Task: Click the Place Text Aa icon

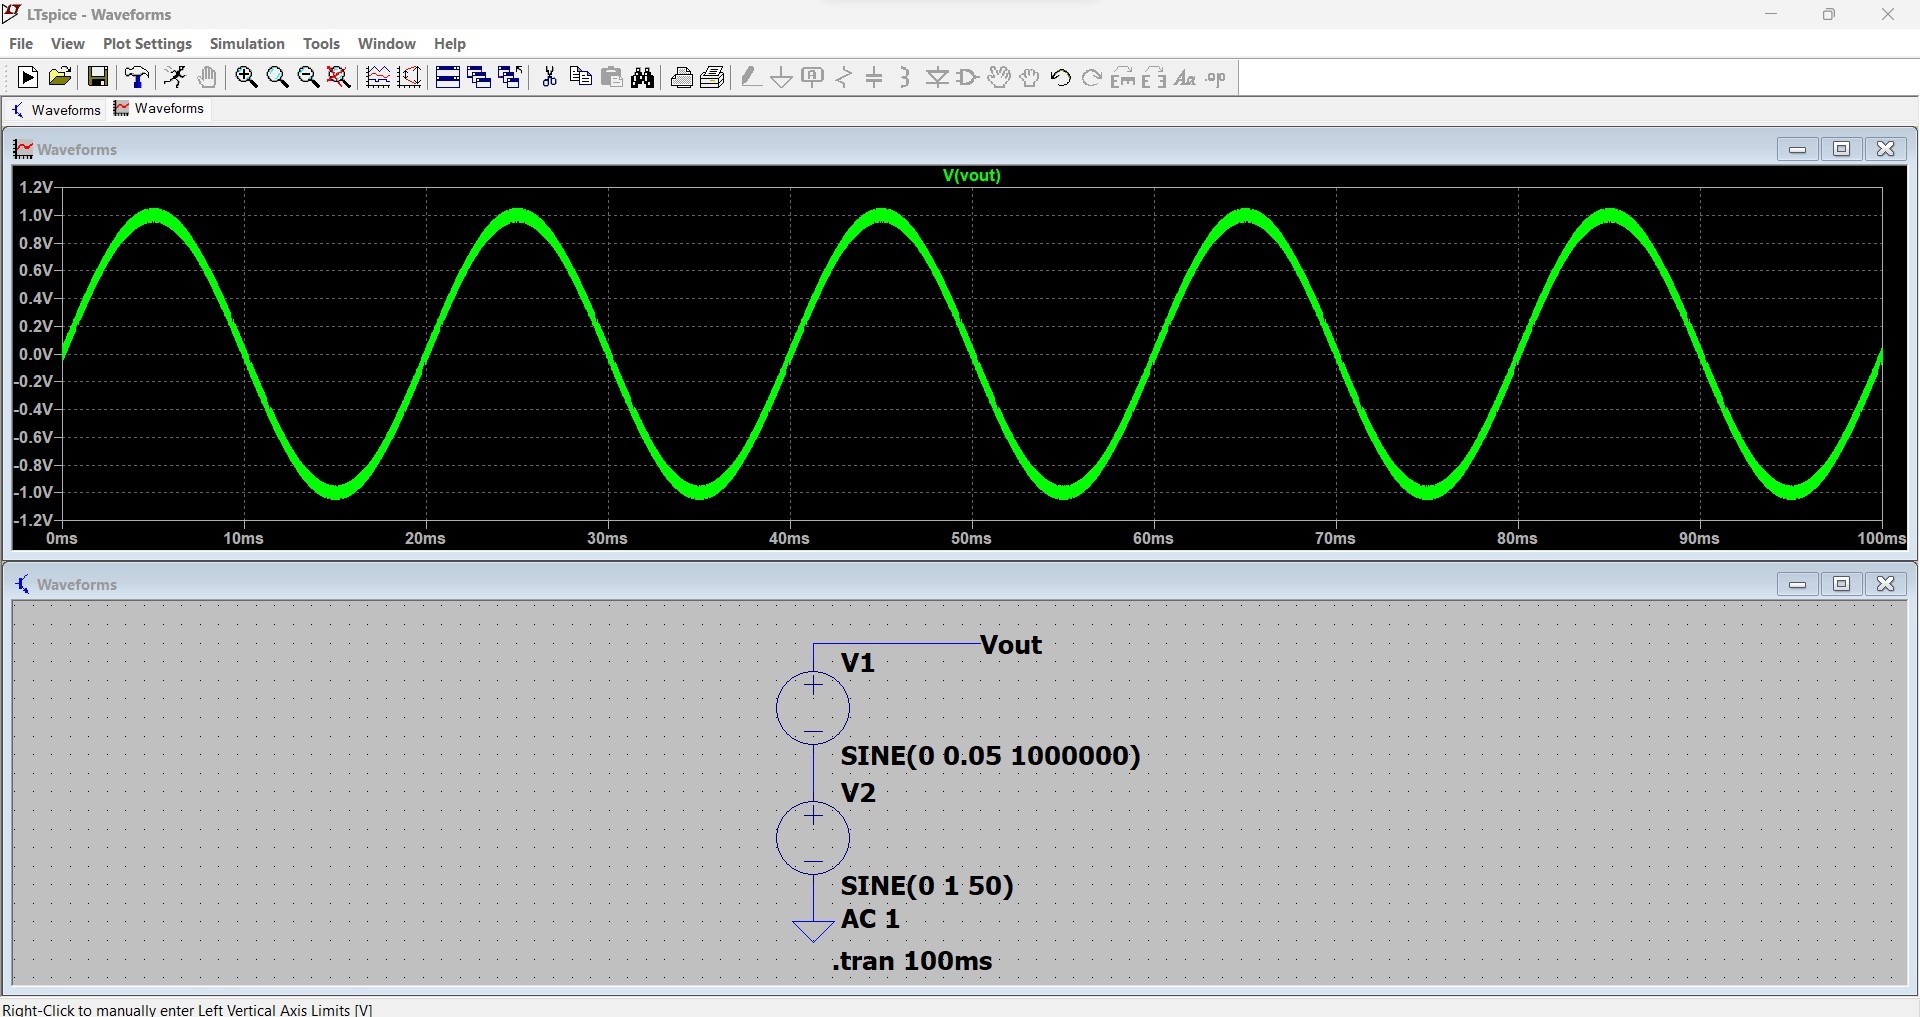Action: (x=1185, y=77)
